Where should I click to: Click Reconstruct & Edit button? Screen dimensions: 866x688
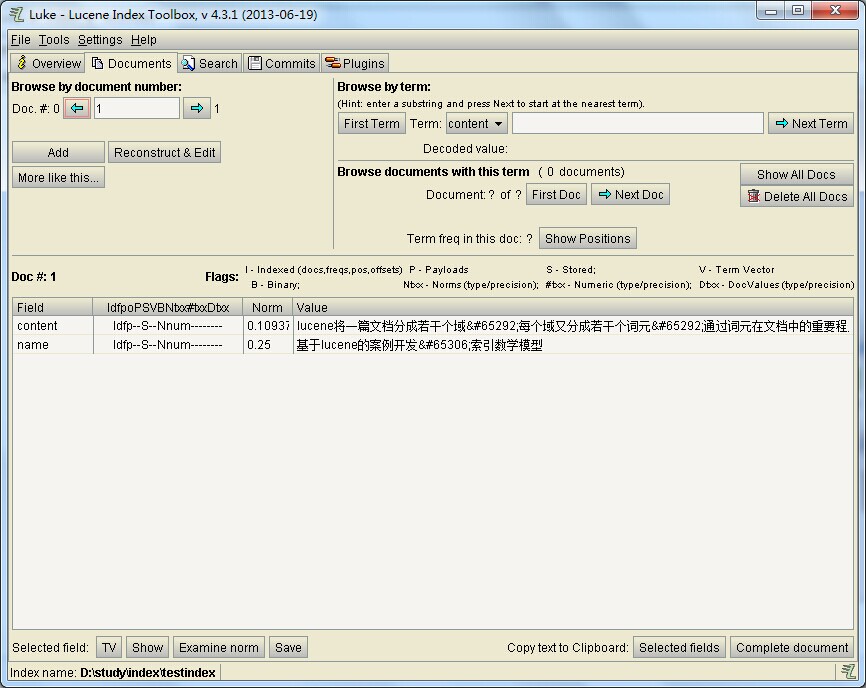165,152
